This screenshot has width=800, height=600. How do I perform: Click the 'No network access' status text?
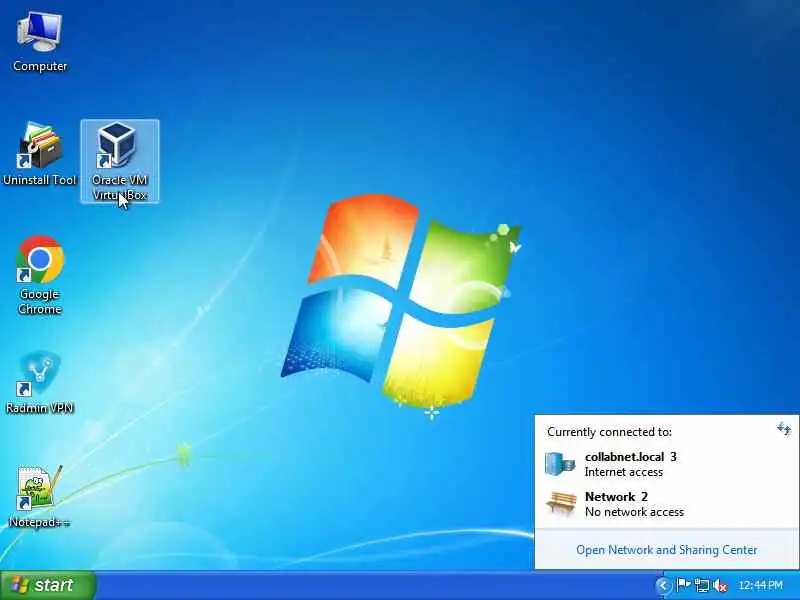pyautogui.click(x=634, y=512)
